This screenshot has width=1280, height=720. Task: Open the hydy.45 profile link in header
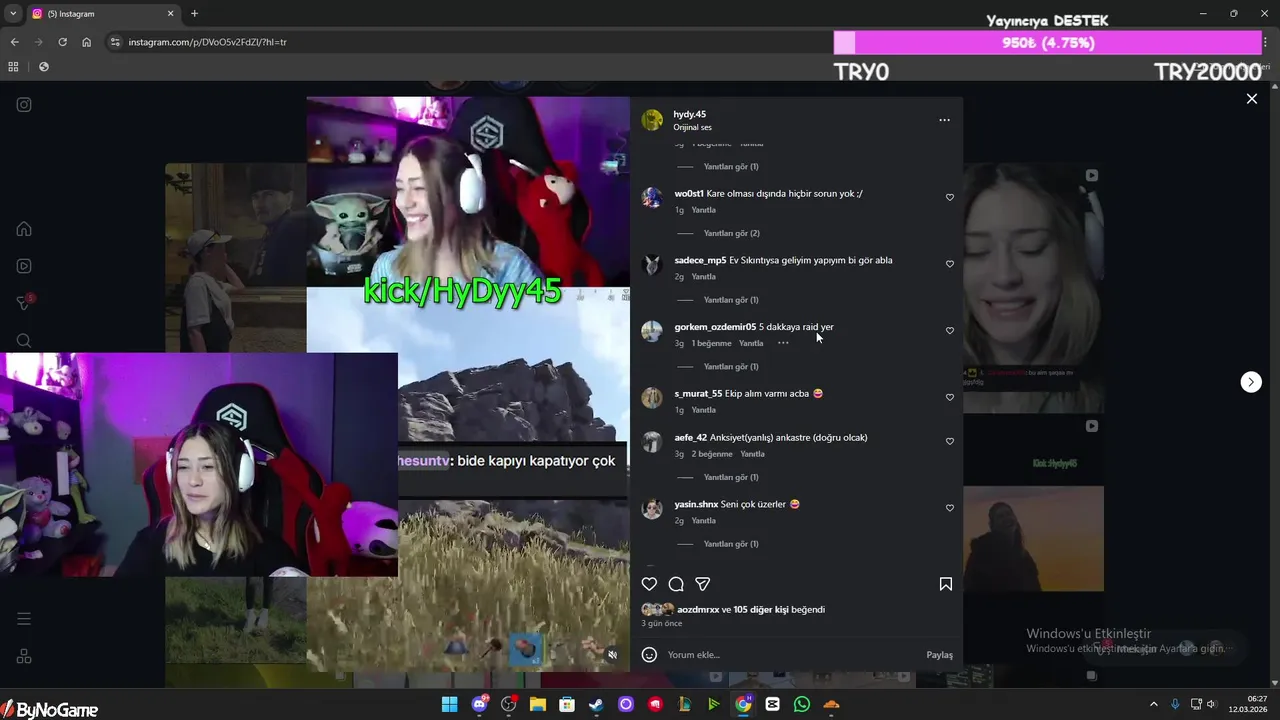pyautogui.click(x=690, y=114)
